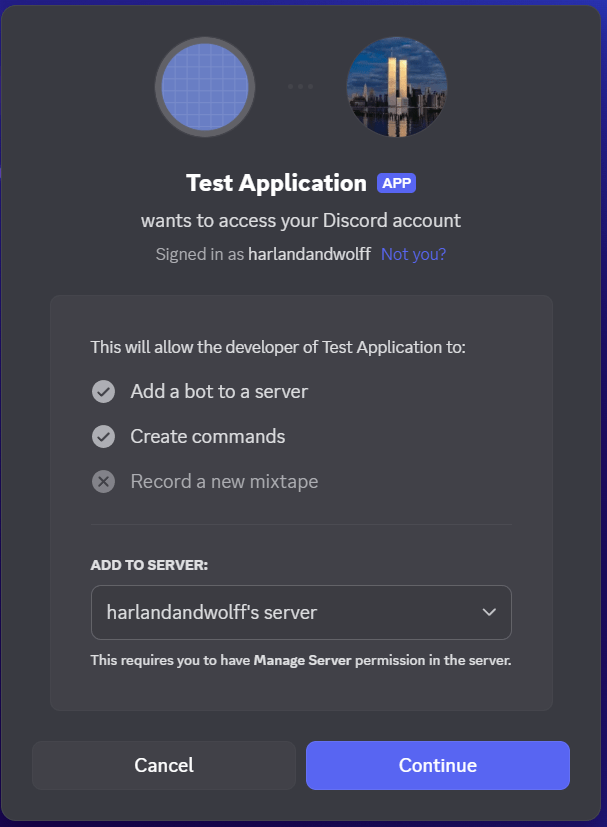
Task: Click the Test Application title heading
Action: [x=276, y=183]
